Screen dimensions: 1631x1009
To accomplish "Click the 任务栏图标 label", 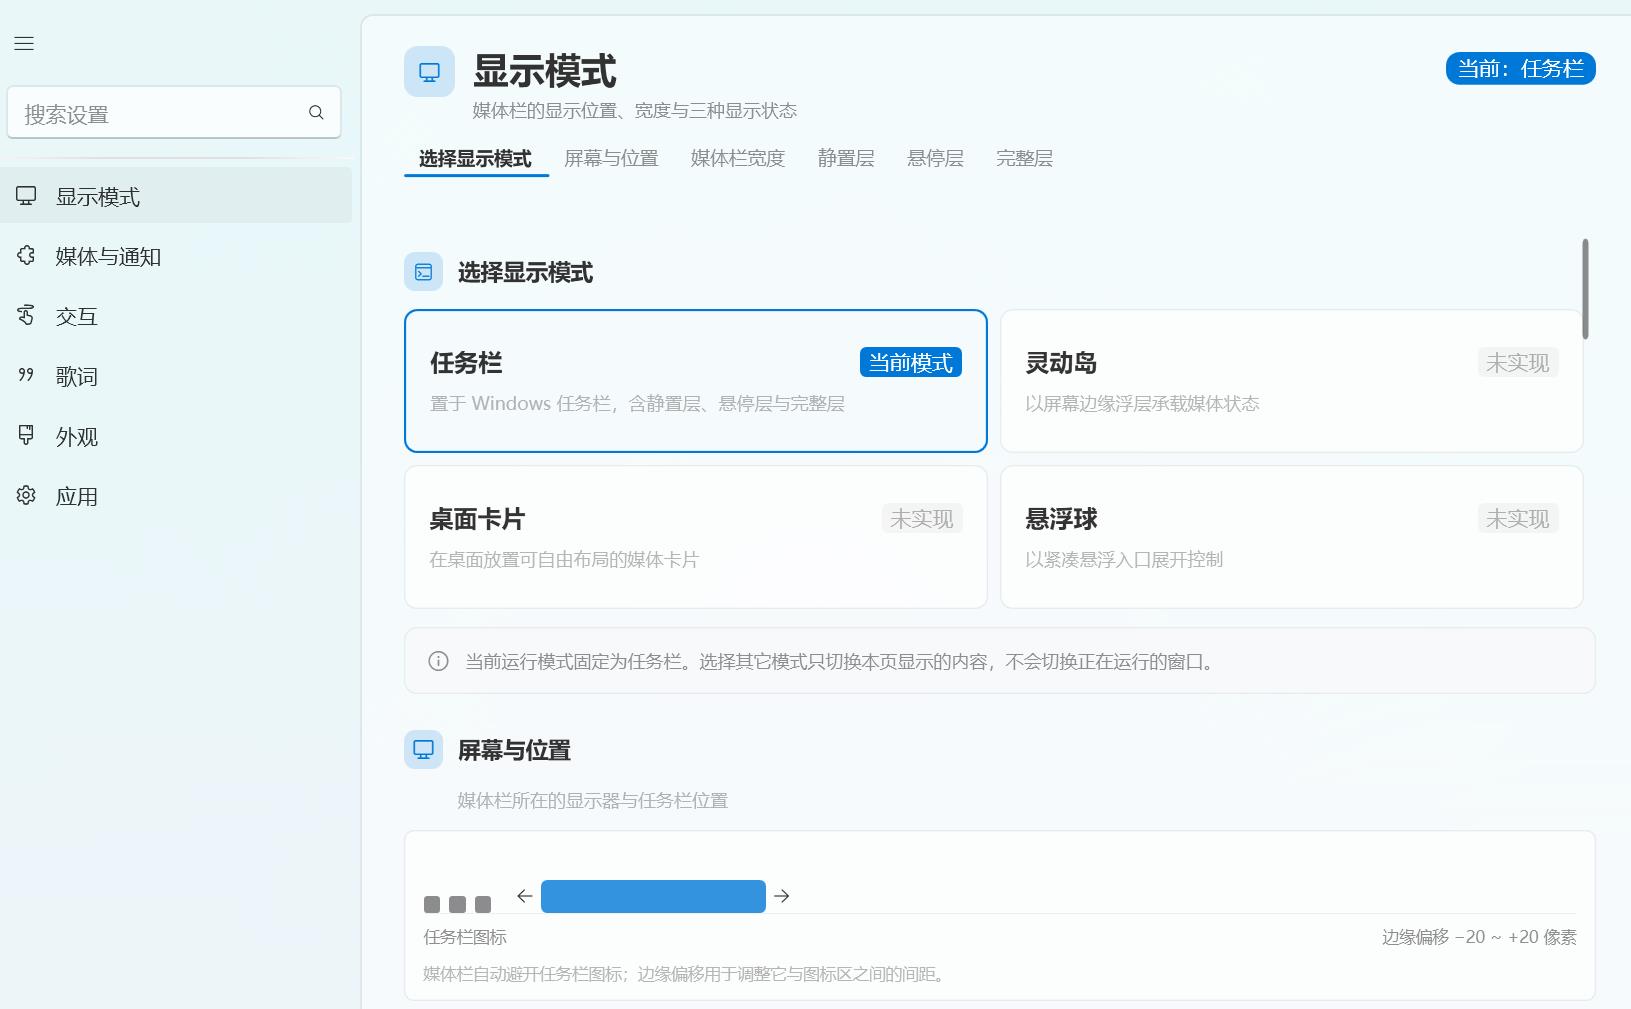I will tap(465, 937).
